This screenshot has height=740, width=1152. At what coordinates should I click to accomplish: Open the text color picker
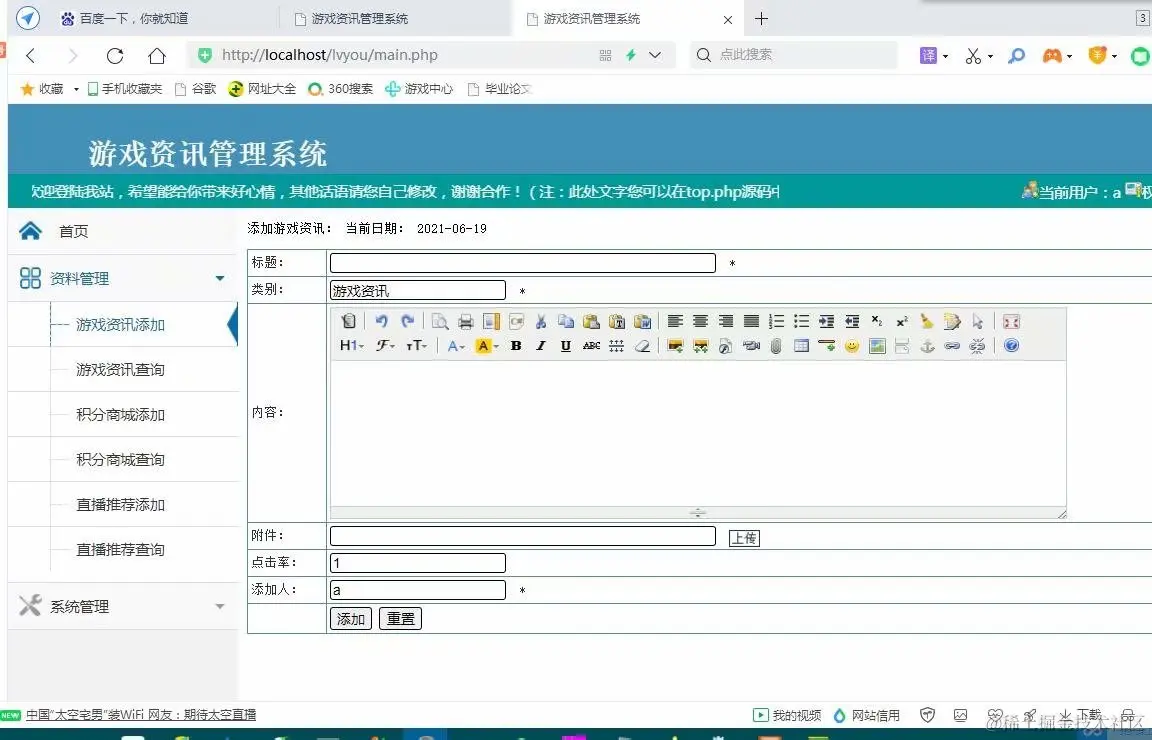[x=456, y=345]
